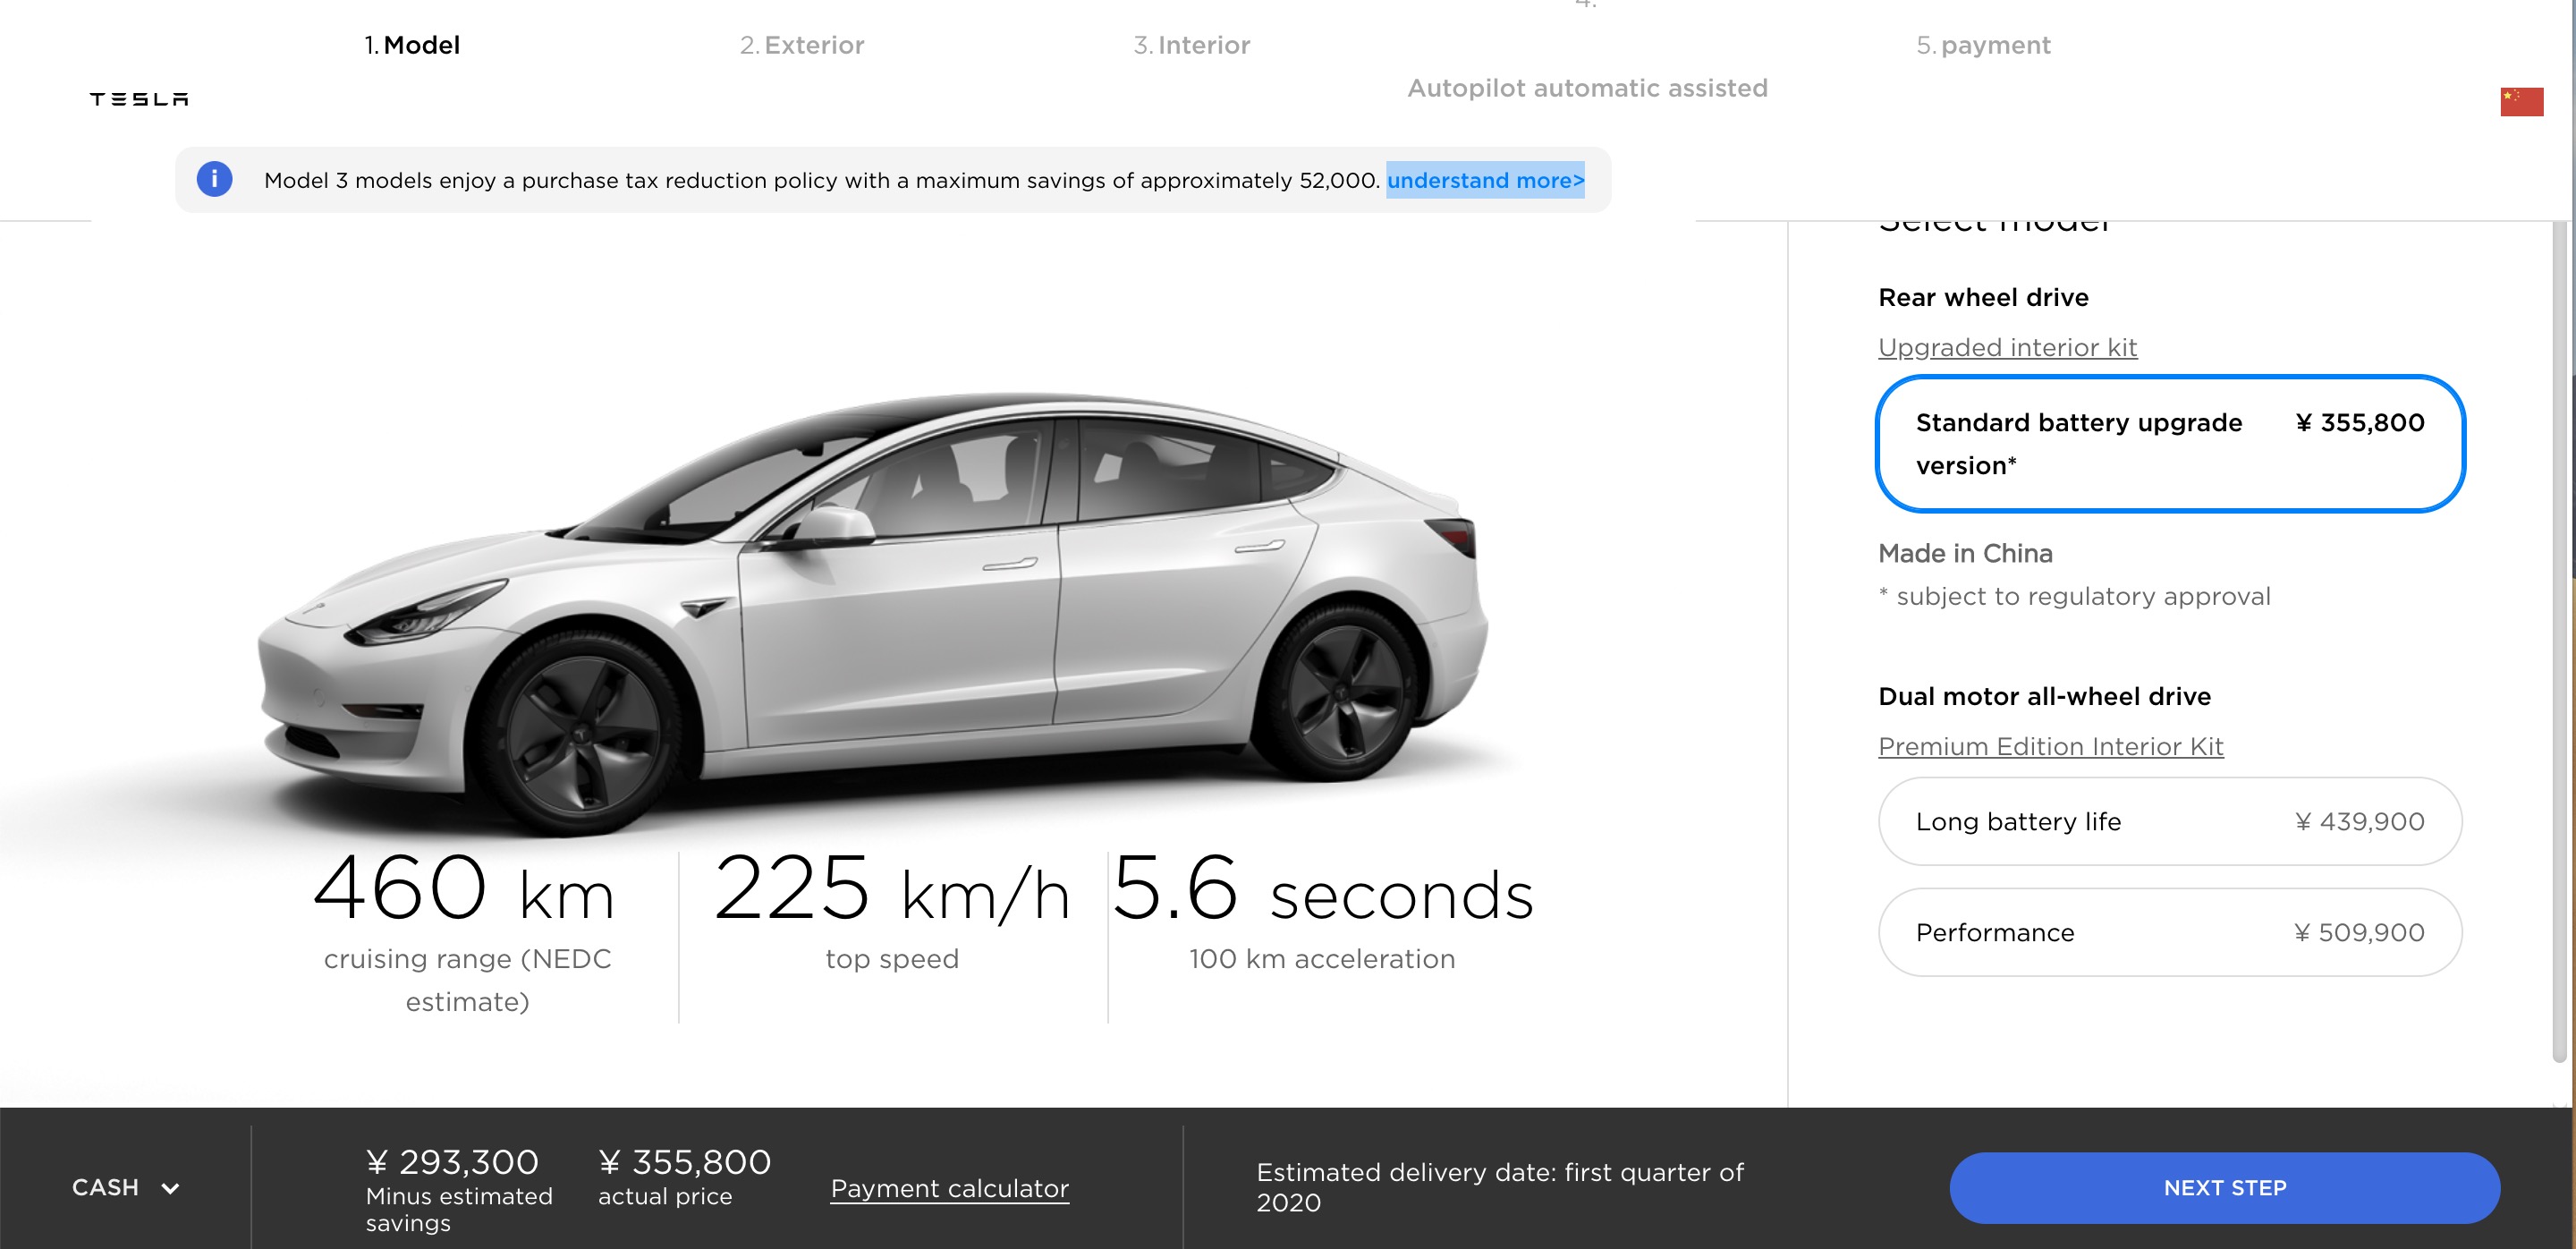Select Long battery life radio button
The image size is (2576, 1249).
coord(2168,821)
